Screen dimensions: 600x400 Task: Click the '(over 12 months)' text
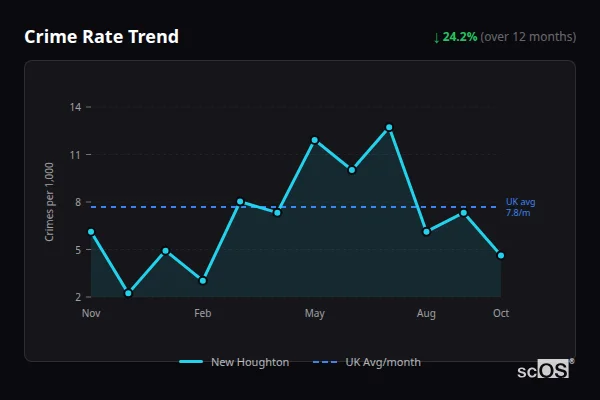528,37
